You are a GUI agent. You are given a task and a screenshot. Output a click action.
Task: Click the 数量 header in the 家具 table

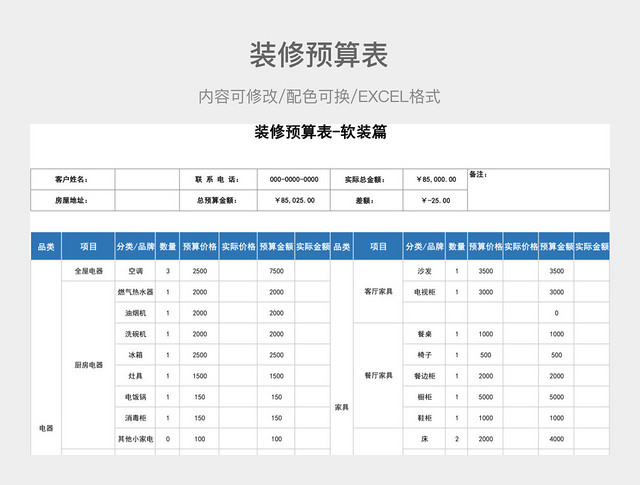[x=457, y=246]
